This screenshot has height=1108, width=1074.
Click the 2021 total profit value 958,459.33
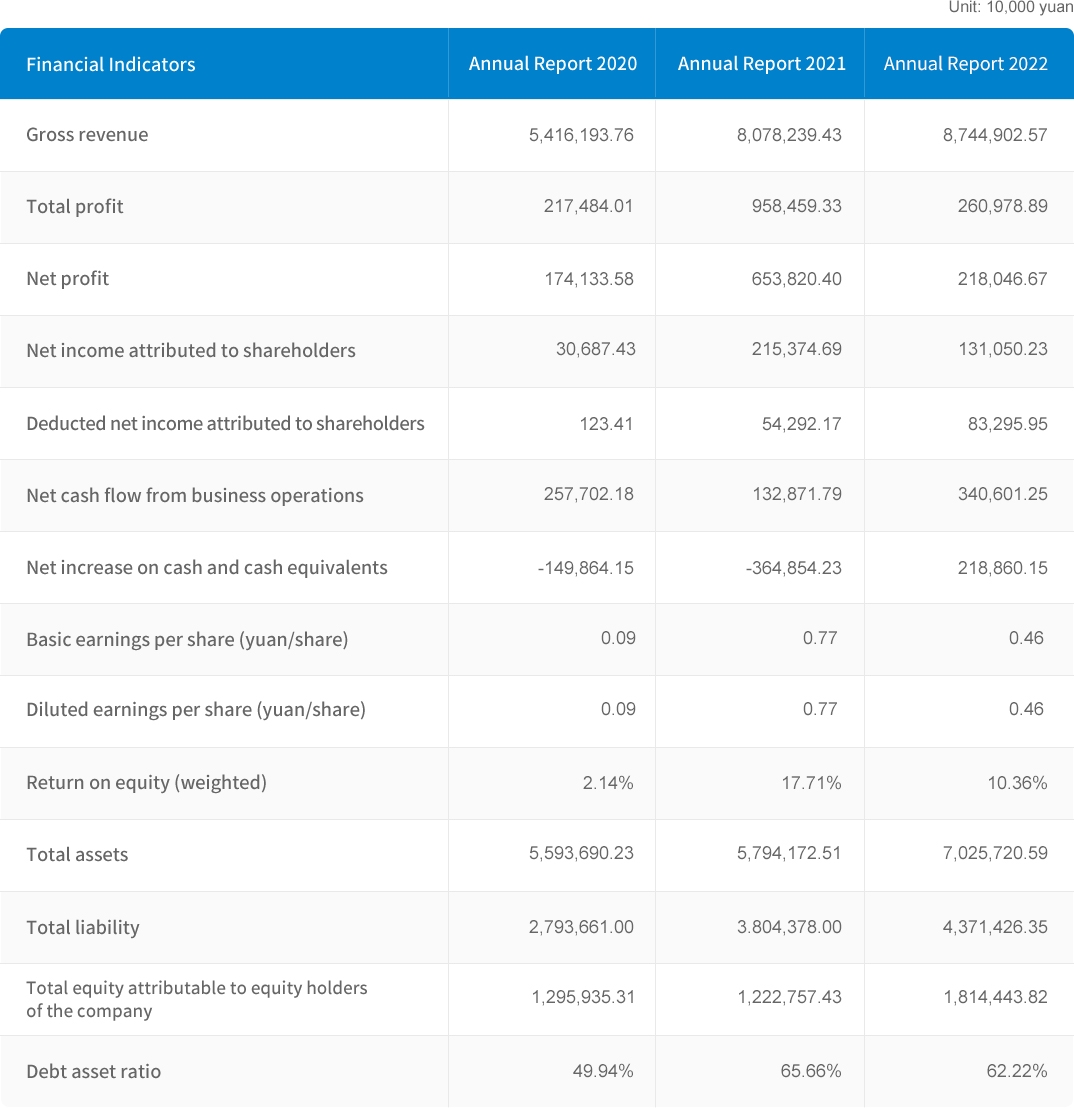pyautogui.click(x=788, y=207)
